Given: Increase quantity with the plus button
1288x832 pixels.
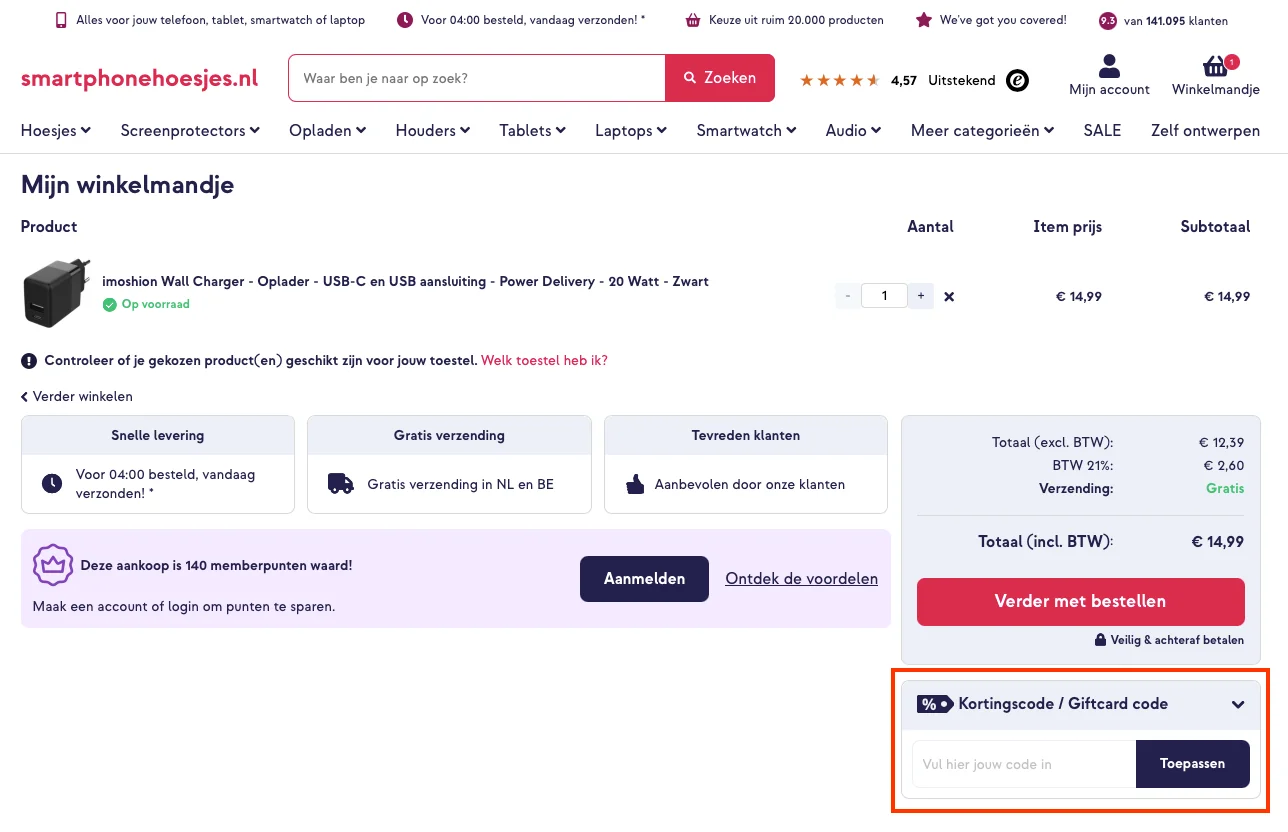Looking at the screenshot, I should [920, 296].
